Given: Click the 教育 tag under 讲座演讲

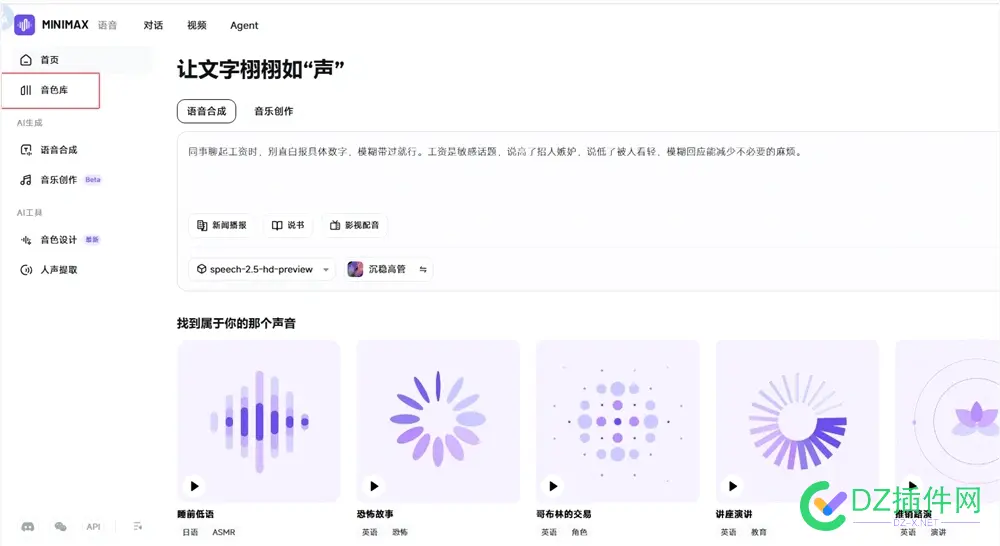Looking at the screenshot, I should [x=759, y=532].
